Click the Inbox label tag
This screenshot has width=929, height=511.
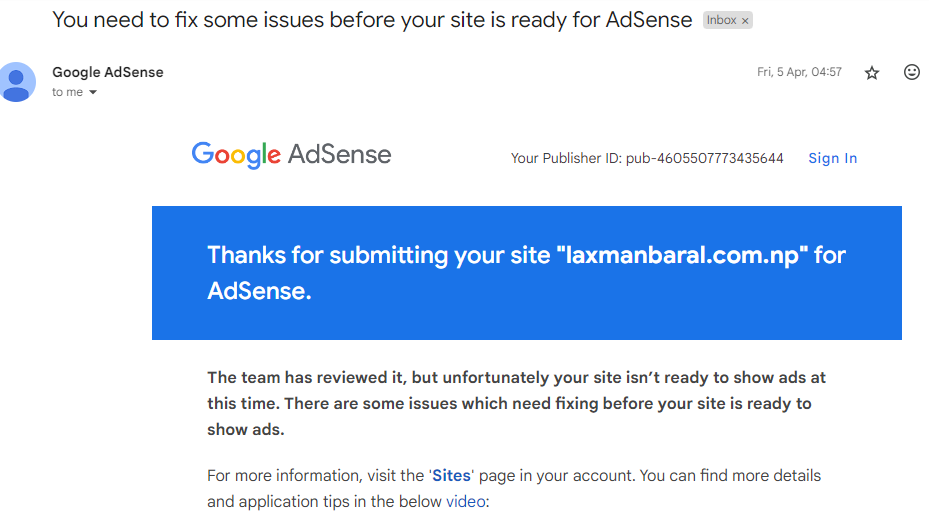721,20
